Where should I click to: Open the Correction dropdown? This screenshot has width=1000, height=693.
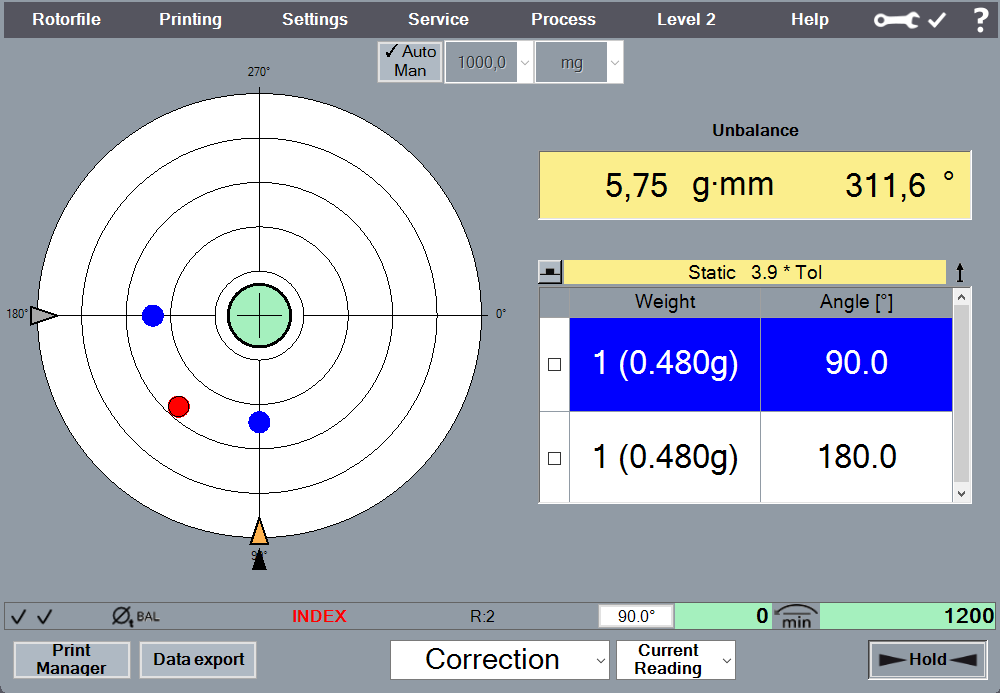[x=500, y=660]
